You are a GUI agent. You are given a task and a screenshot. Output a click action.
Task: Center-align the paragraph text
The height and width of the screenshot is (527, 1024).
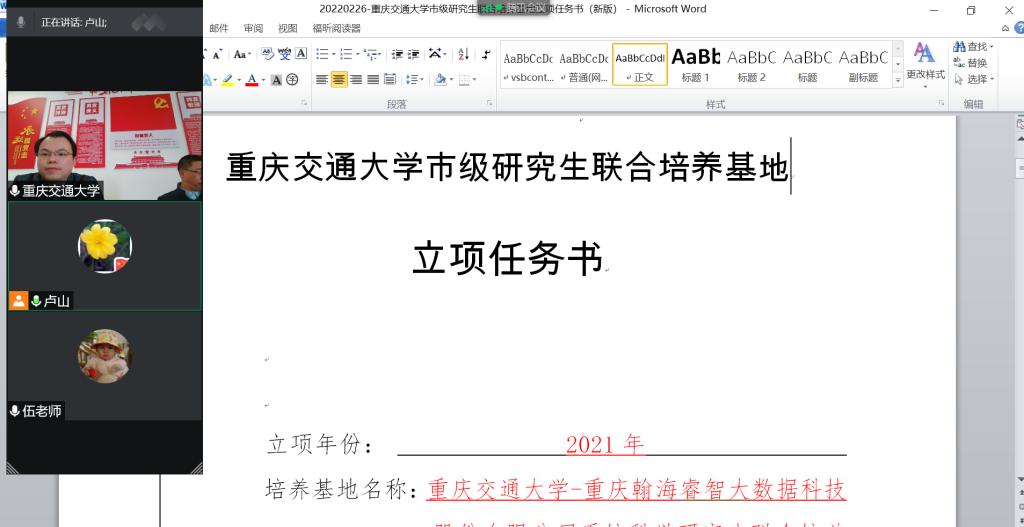pyautogui.click(x=339, y=80)
